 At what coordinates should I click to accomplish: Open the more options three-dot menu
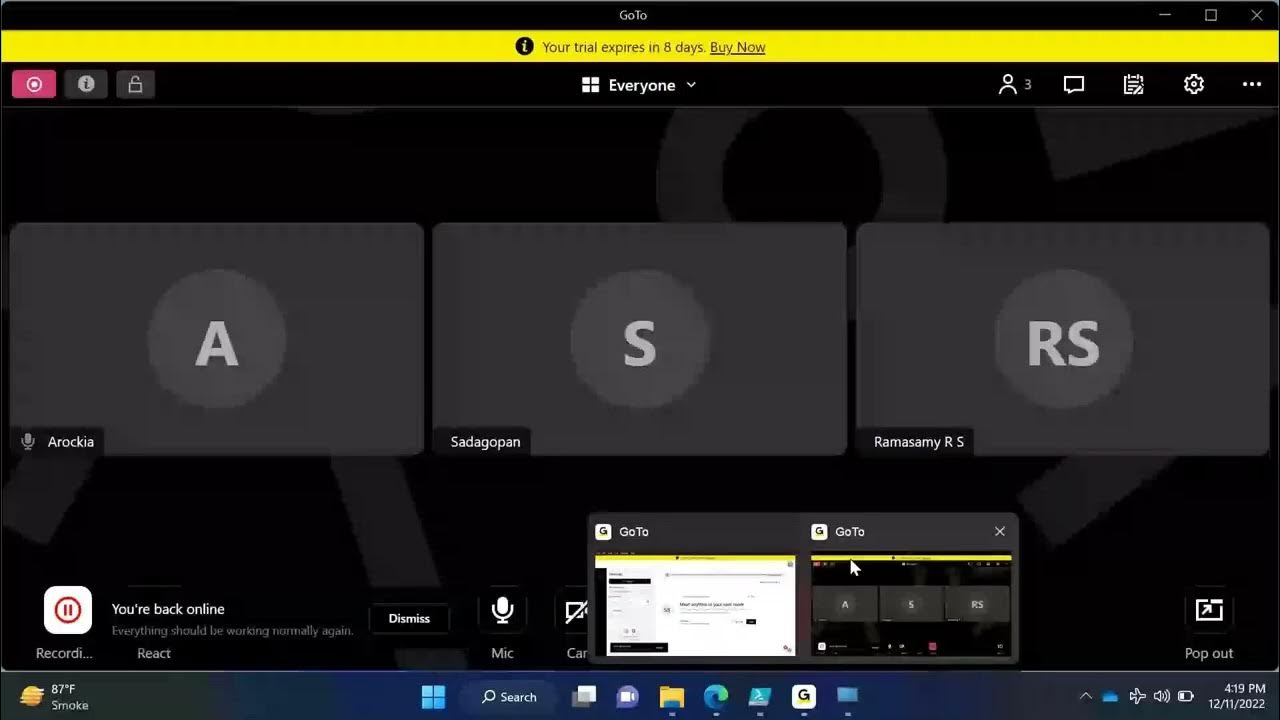pyautogui.click(x=1252, y=85)
